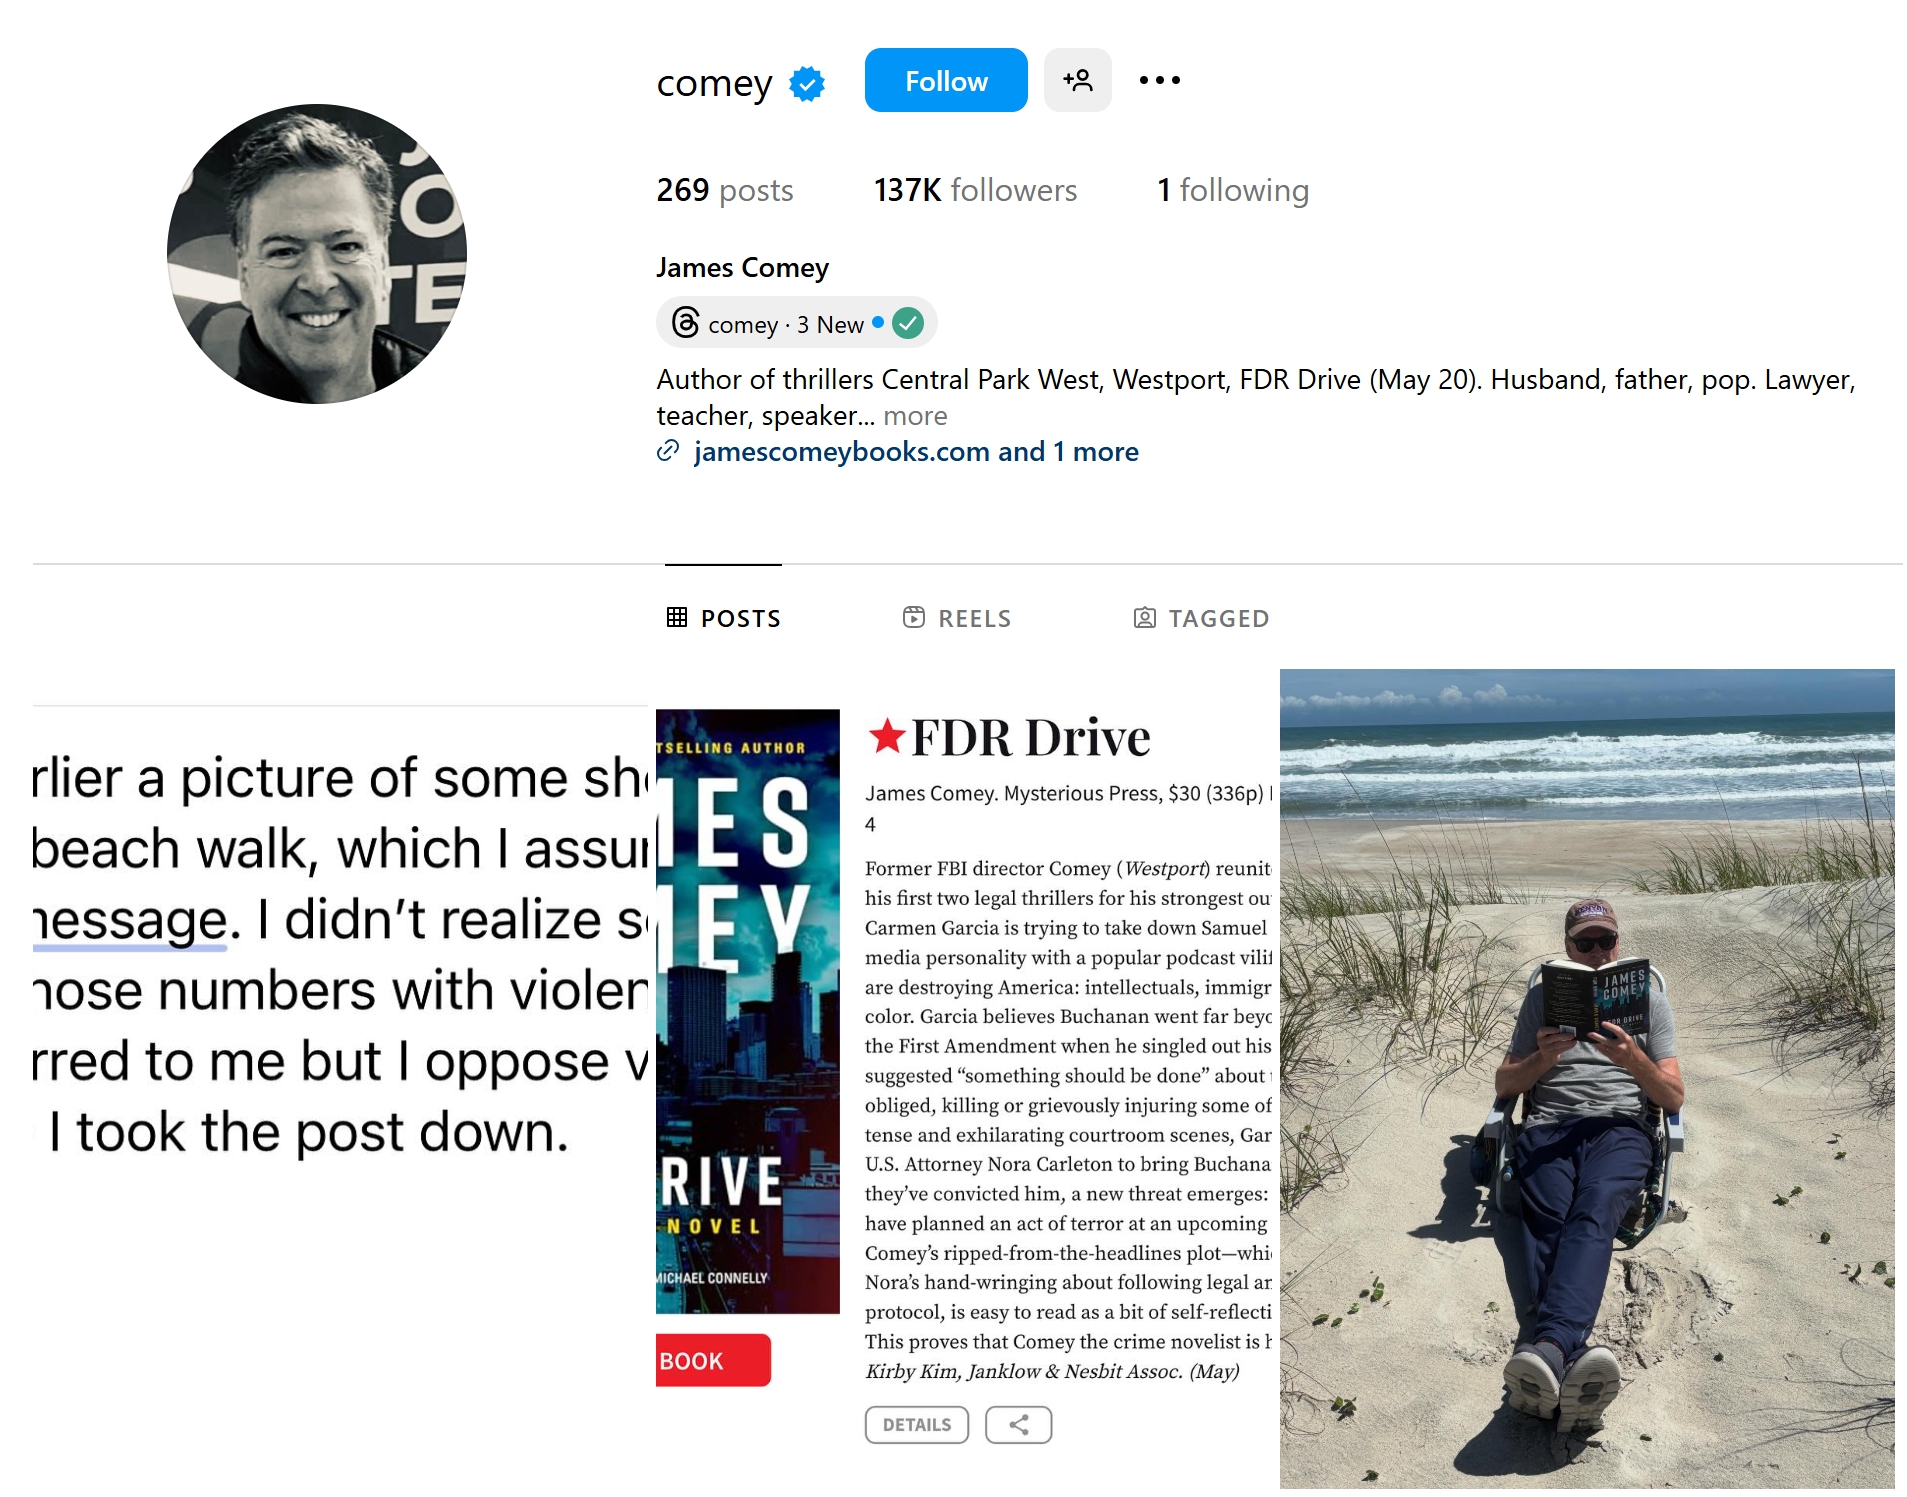This screenshot has height=1497, width=1907.
Task: Expand the bio with the more link
Action: [x=915, y=415]
